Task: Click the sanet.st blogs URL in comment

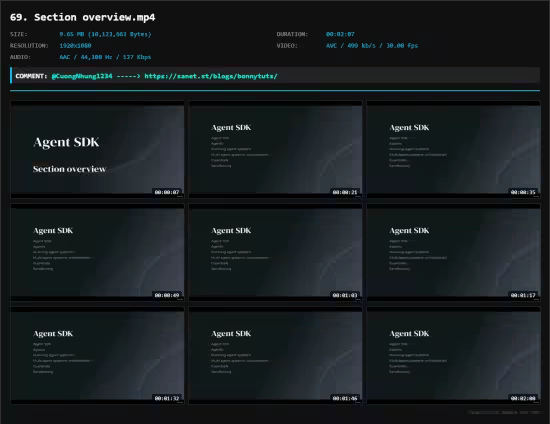Action: 211,76
